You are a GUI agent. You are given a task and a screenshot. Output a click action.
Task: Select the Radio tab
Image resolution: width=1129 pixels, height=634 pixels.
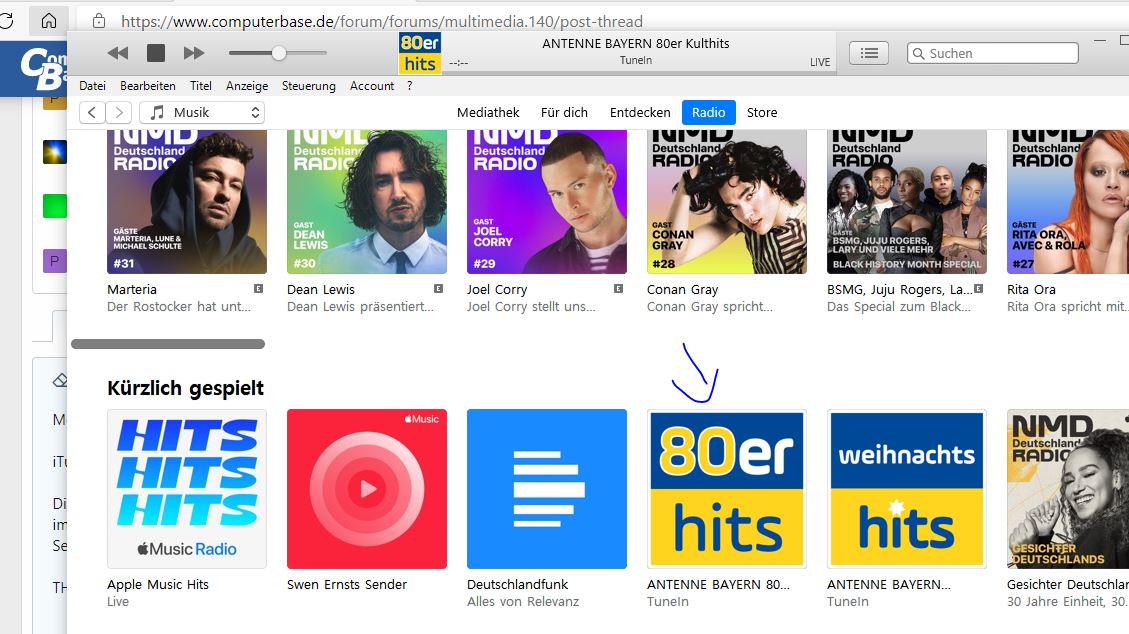[709, 112]
